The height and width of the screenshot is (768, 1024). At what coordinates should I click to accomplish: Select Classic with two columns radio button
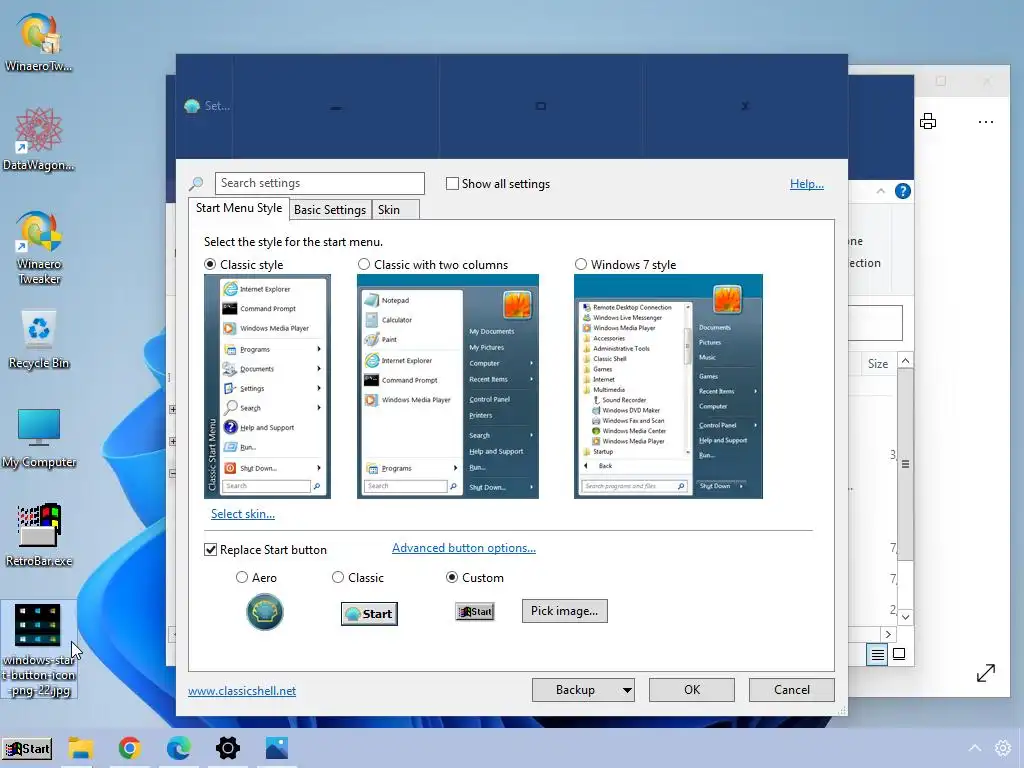(364, 264)
